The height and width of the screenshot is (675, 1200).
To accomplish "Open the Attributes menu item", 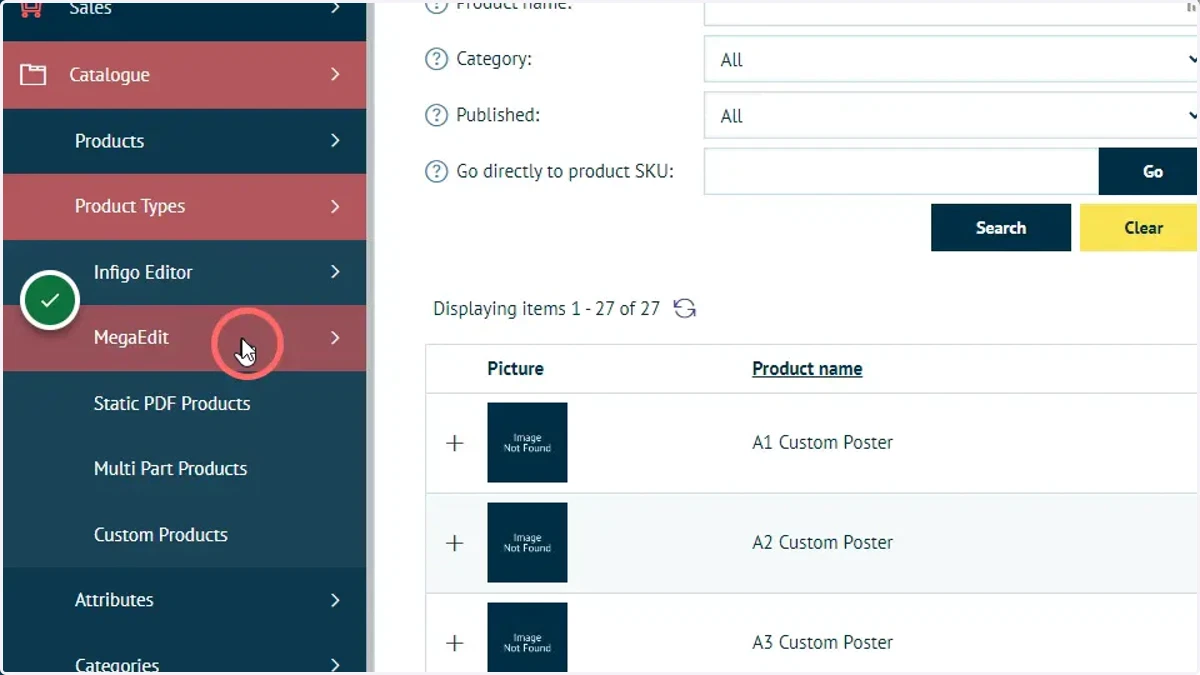I will click(x=185, y=600).
